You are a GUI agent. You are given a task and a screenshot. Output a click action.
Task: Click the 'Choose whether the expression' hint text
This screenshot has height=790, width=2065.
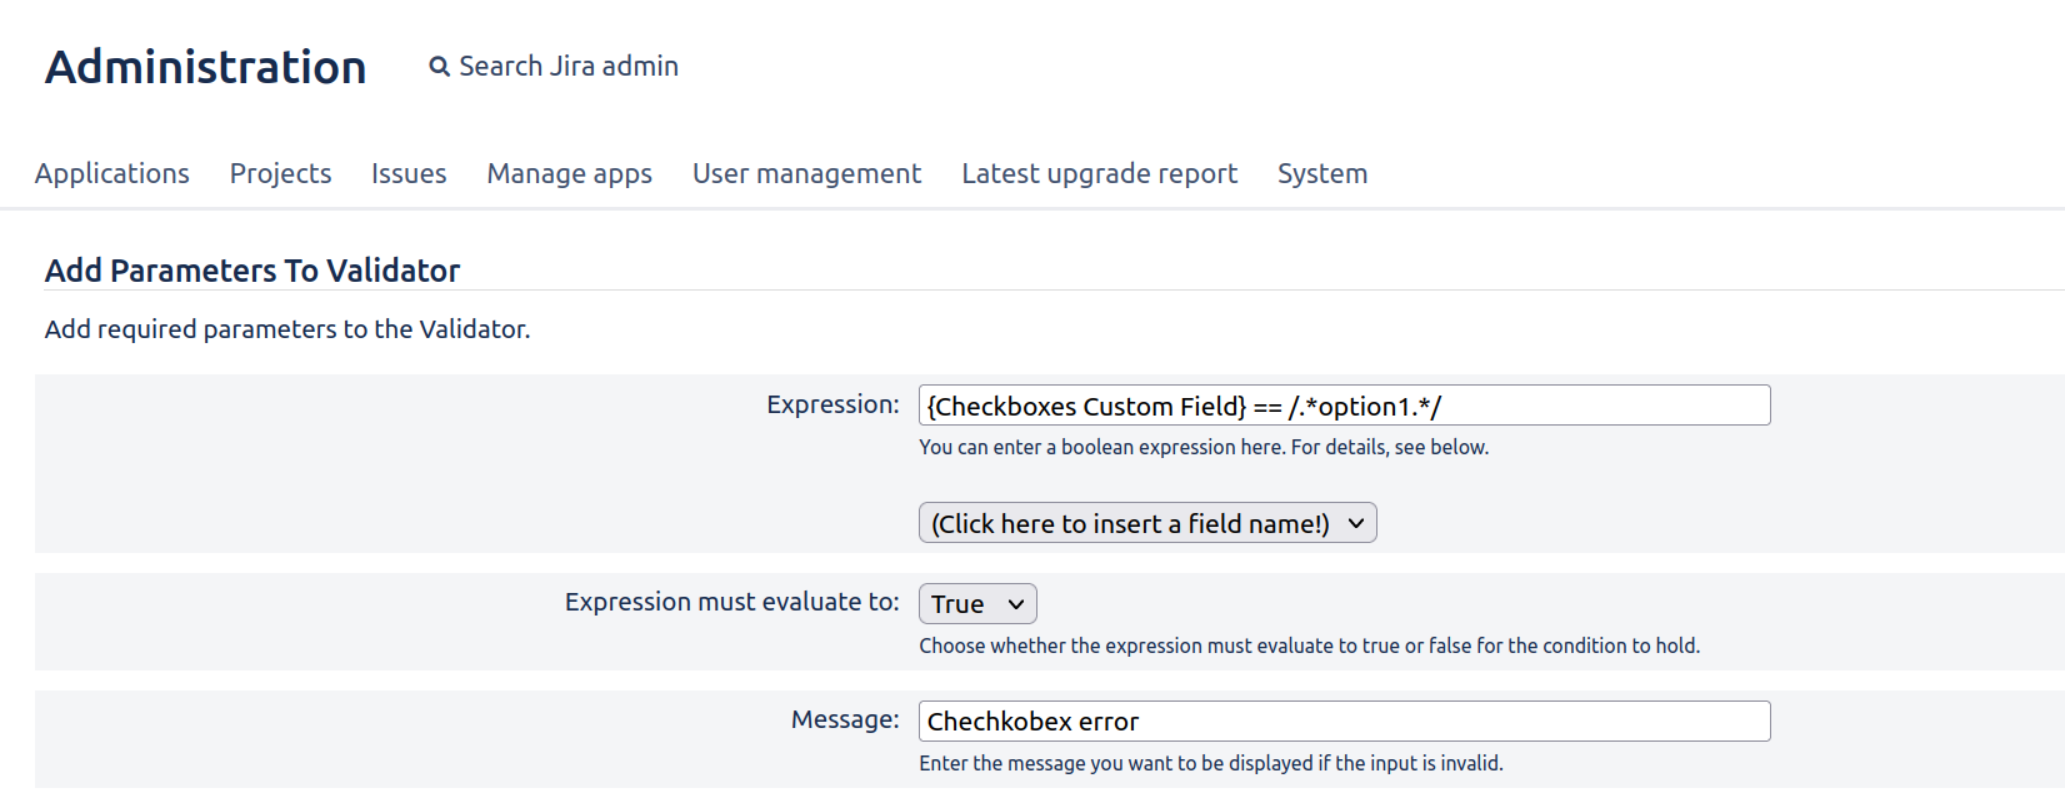tap(1308, 646)
